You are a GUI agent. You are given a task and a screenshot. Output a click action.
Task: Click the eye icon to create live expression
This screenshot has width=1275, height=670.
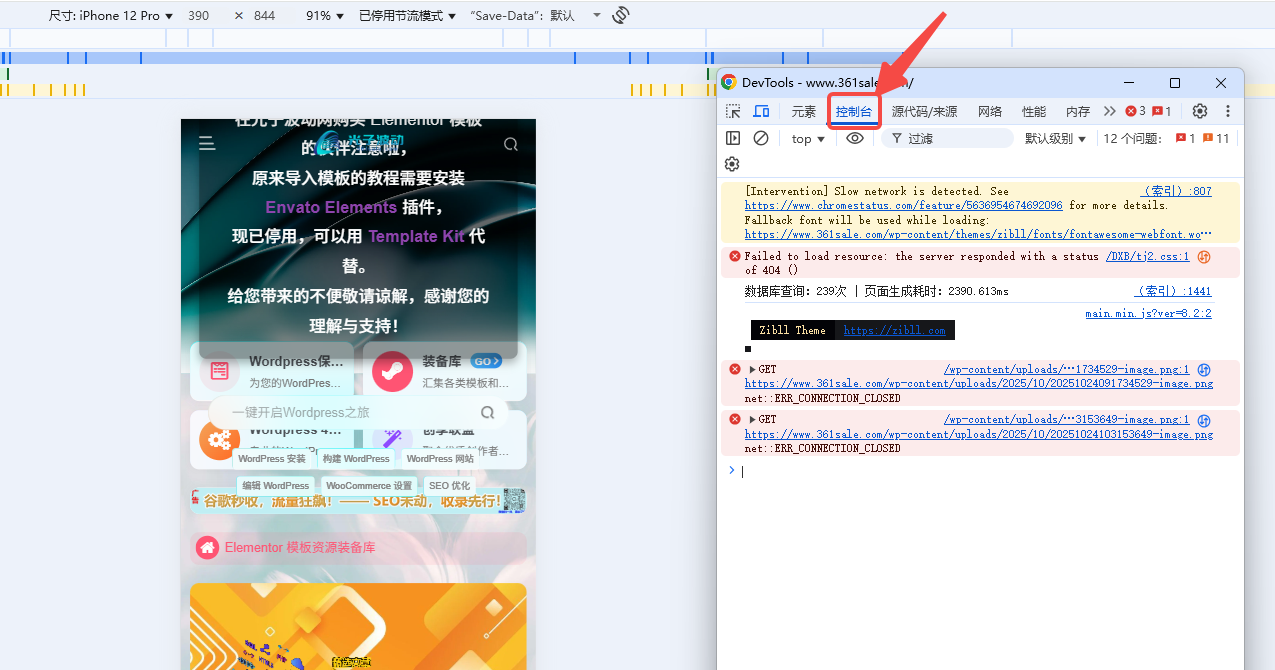[855, 139]
